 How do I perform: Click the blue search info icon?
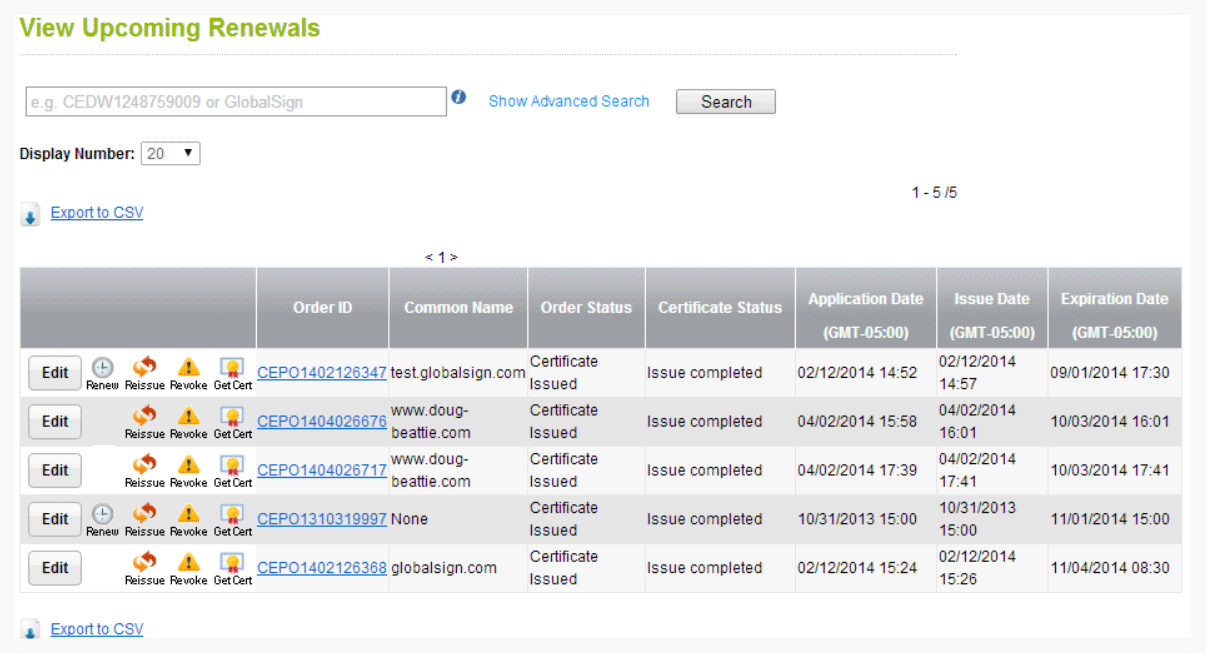(x=459, y=97)
